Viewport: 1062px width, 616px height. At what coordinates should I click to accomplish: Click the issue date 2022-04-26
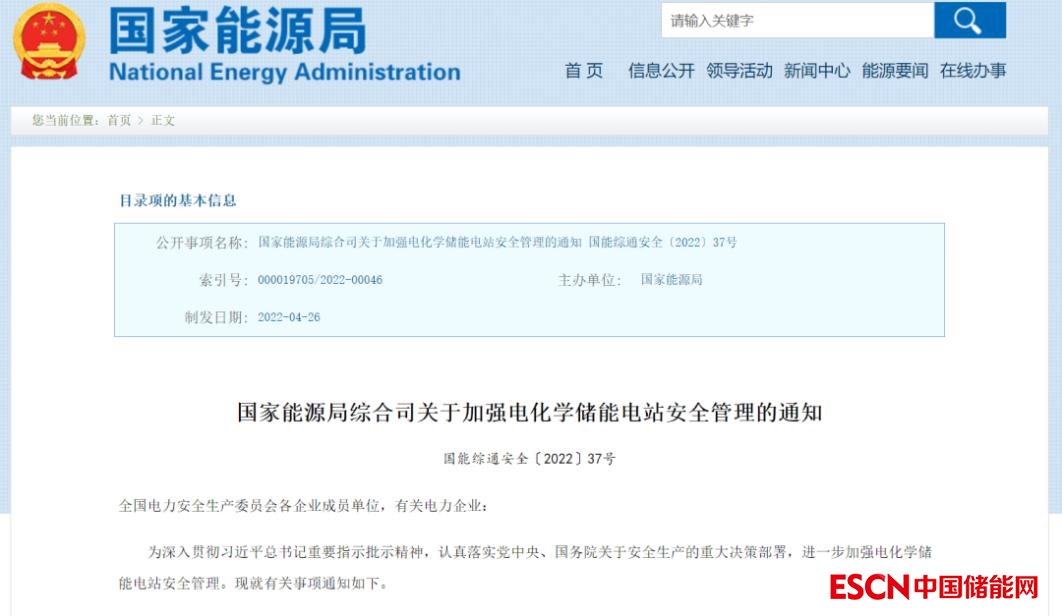click(x=289, y=317)
